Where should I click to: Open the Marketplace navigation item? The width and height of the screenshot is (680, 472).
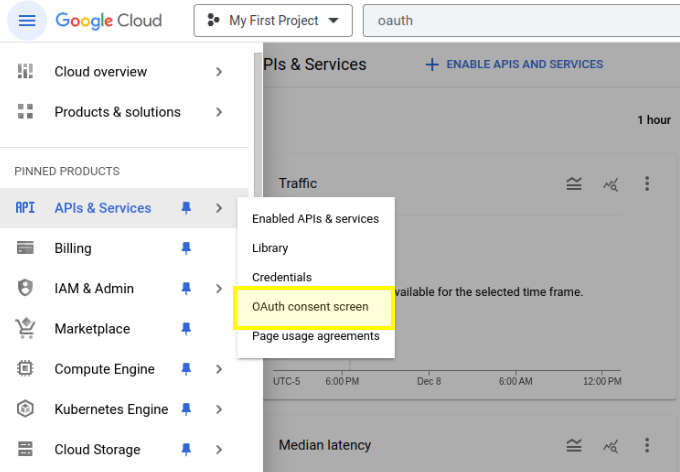tap(124, 328)
